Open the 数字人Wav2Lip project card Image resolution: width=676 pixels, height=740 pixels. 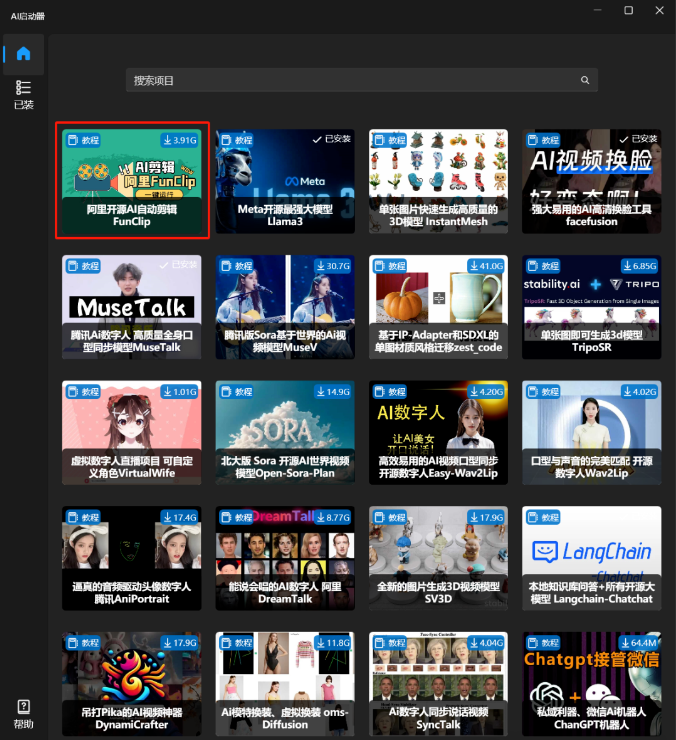pyautogui.click(x=592, y=433)
